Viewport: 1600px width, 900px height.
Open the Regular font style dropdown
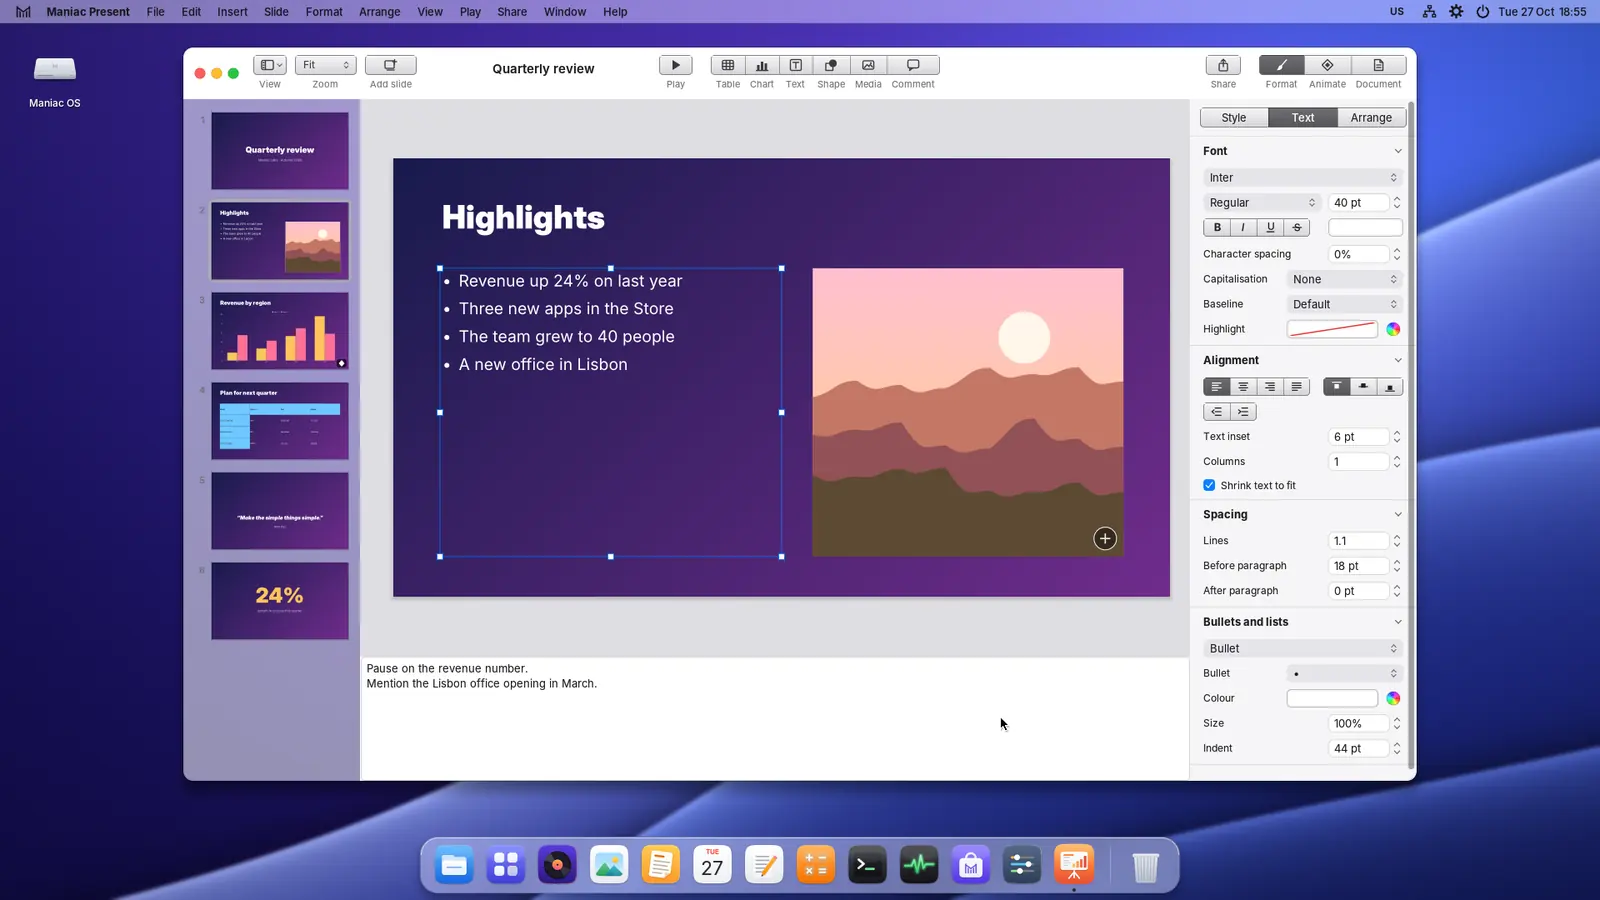pyautogui.click(x=1262, y=202)
